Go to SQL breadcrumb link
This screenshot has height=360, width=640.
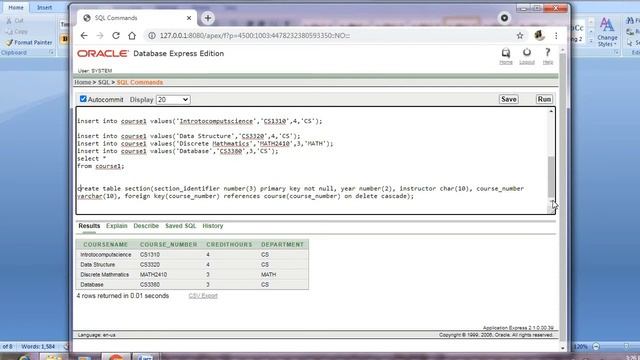pyautogui.click(x=104, y=82)
